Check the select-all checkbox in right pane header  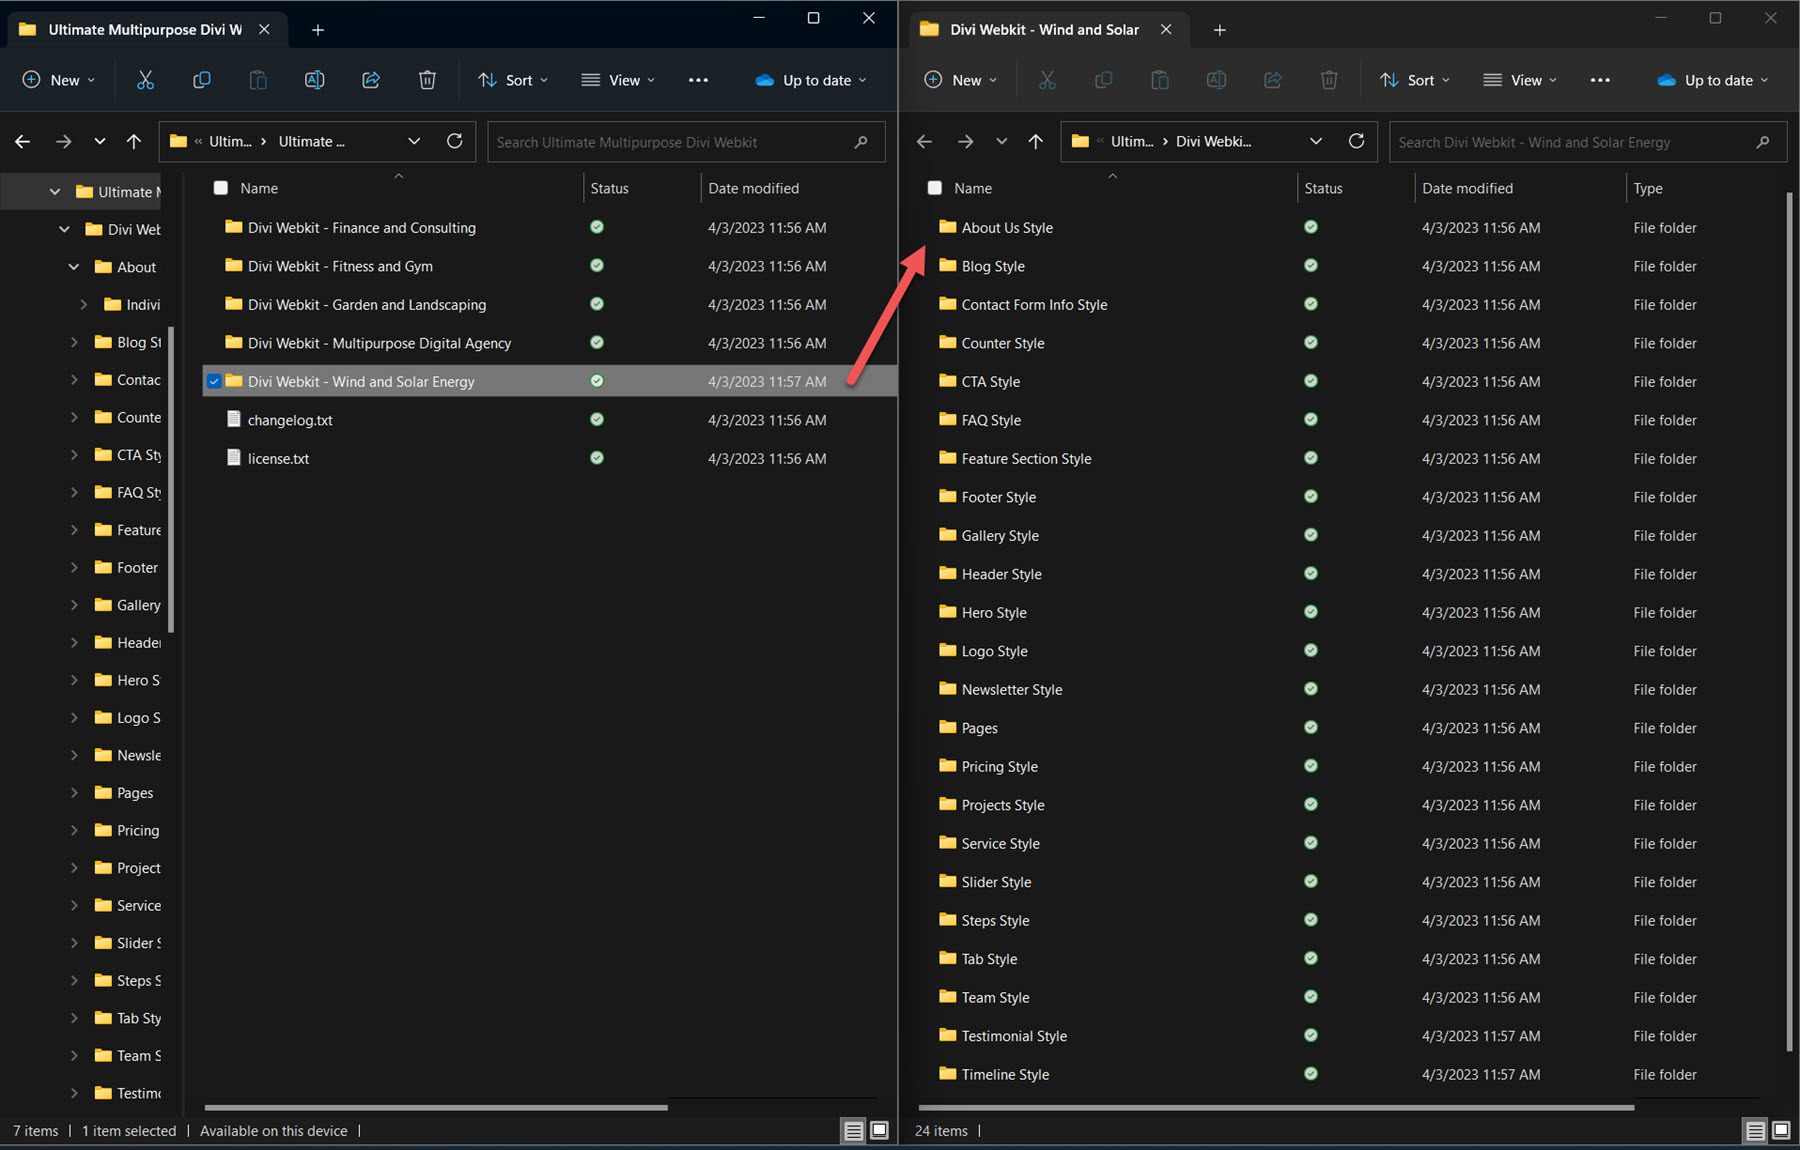[x=934, y=187]
